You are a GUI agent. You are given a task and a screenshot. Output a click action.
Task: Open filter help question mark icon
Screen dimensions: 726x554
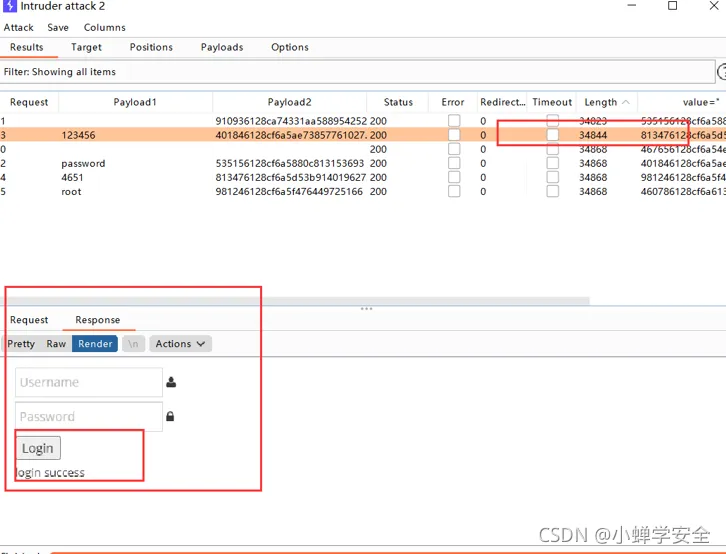722,72
